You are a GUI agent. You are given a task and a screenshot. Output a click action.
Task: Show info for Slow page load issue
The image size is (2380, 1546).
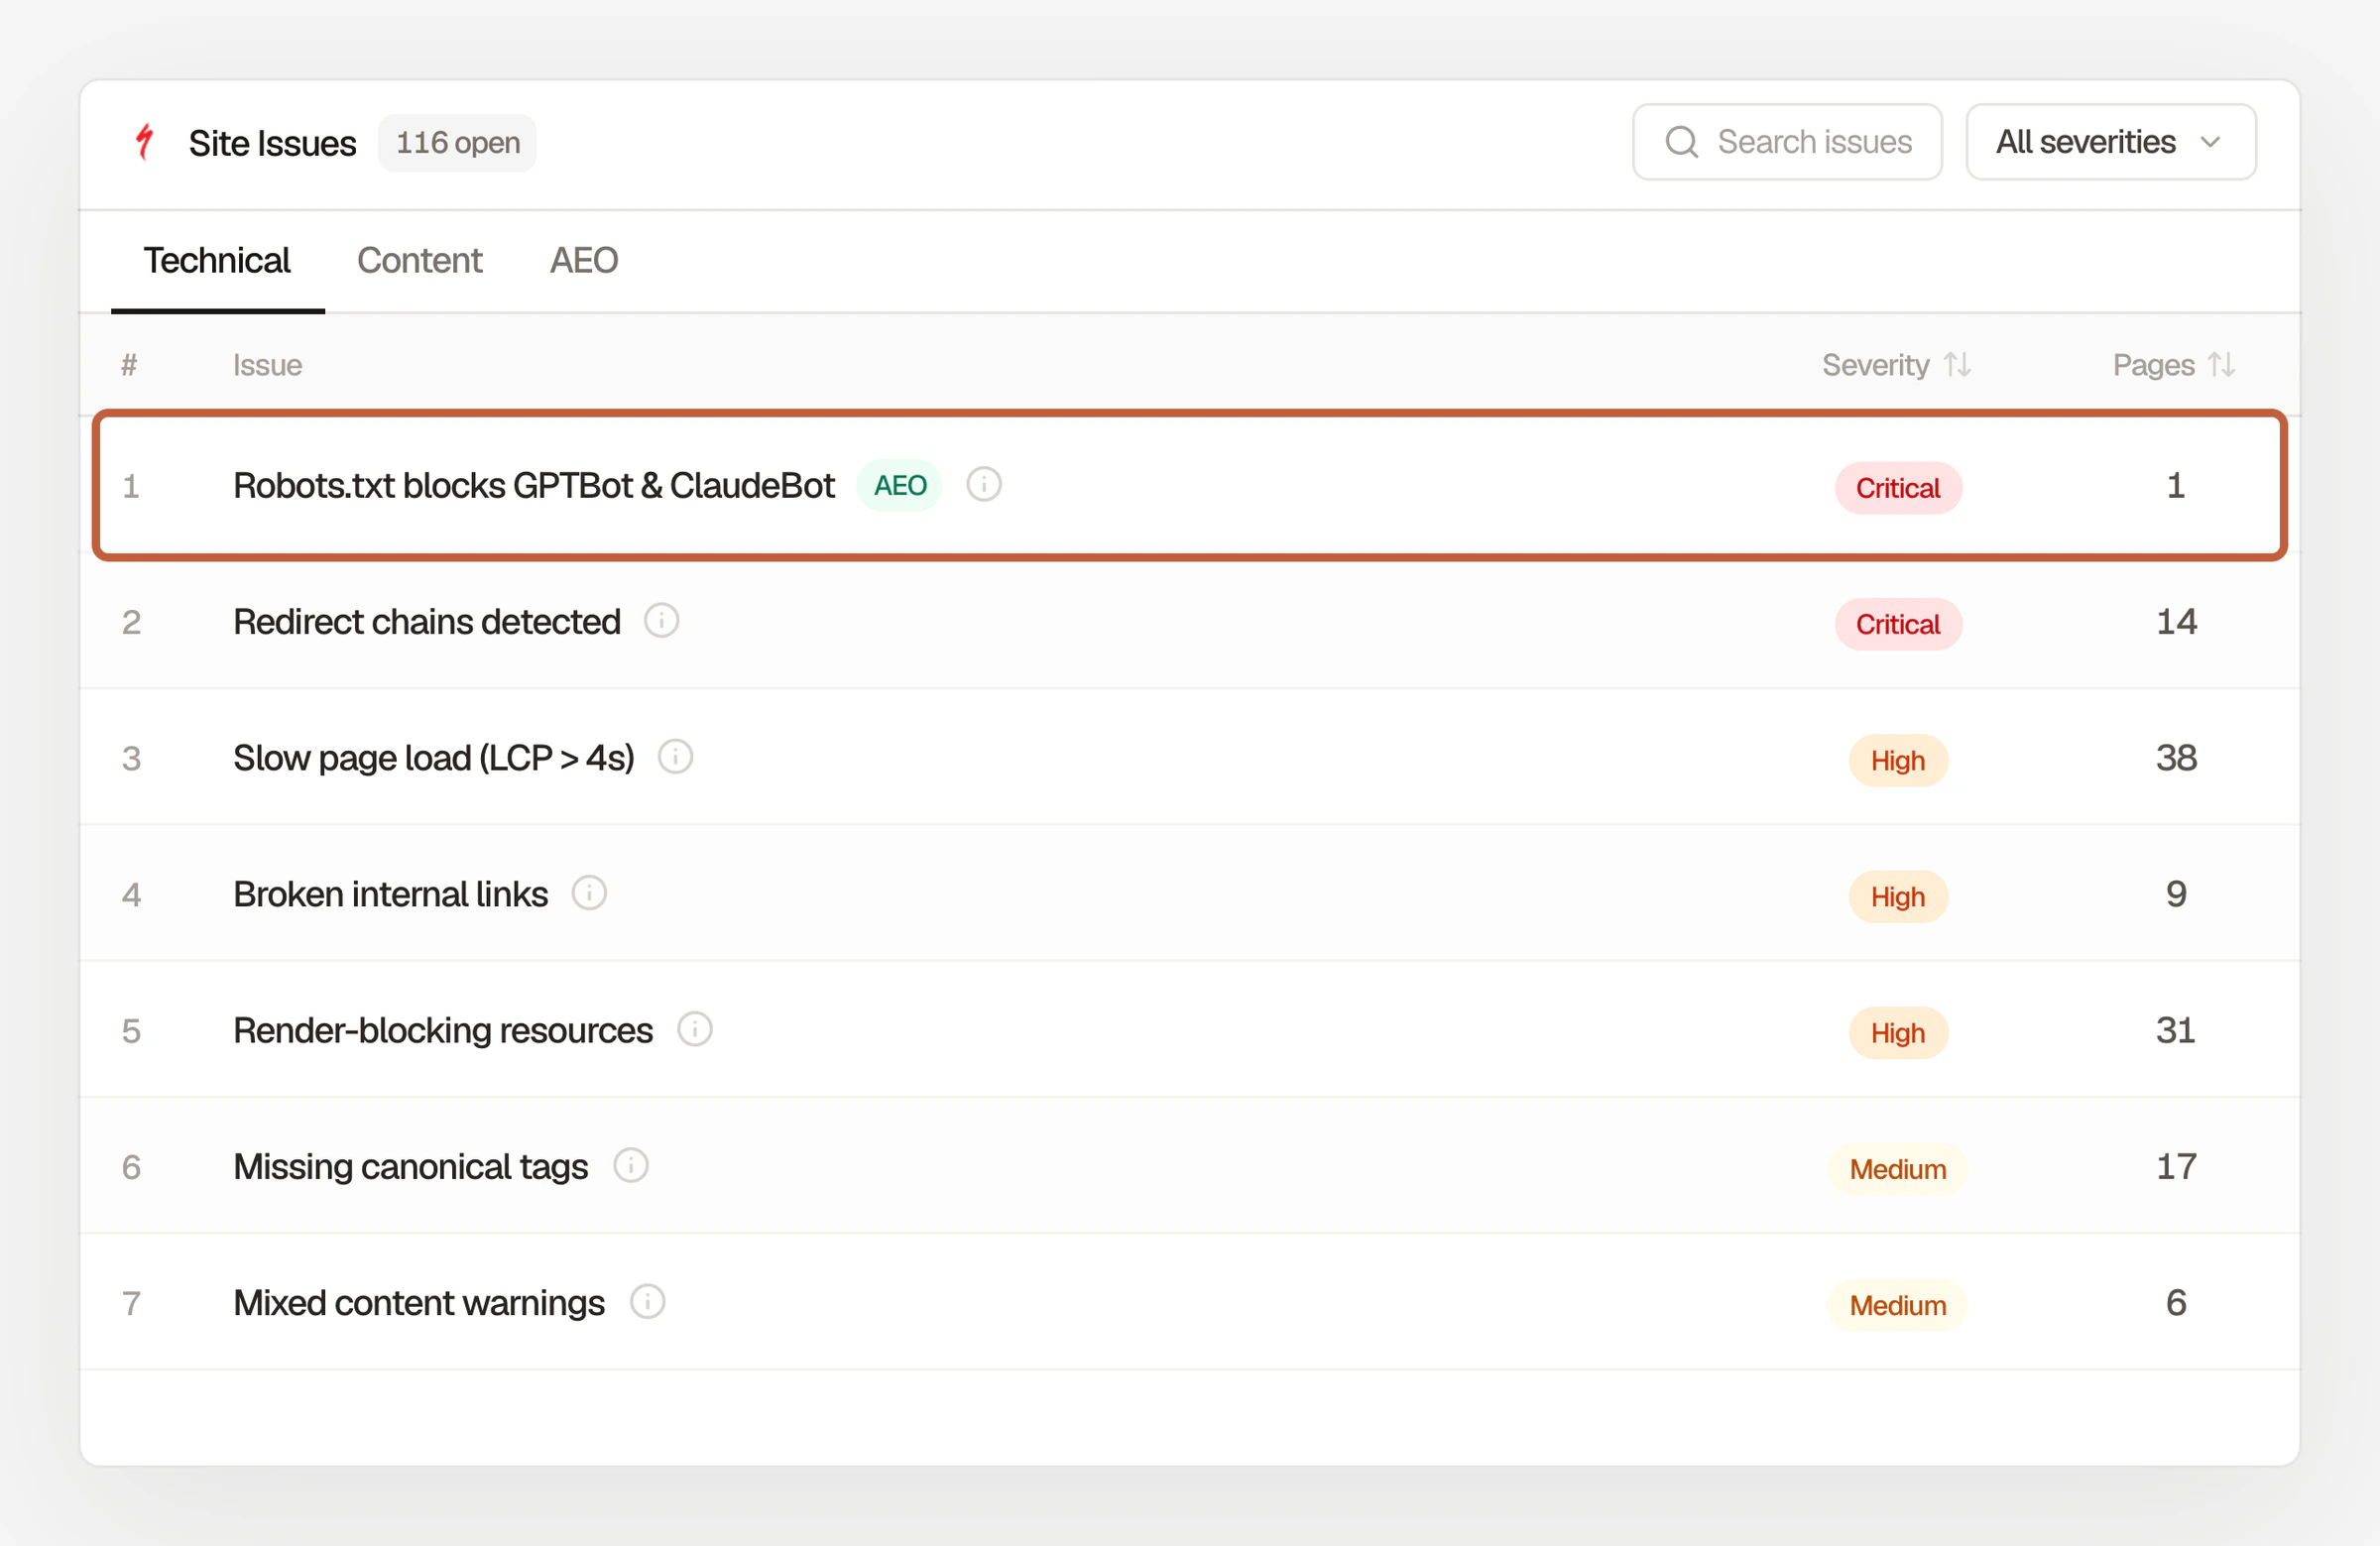click(x=675, y=757)
